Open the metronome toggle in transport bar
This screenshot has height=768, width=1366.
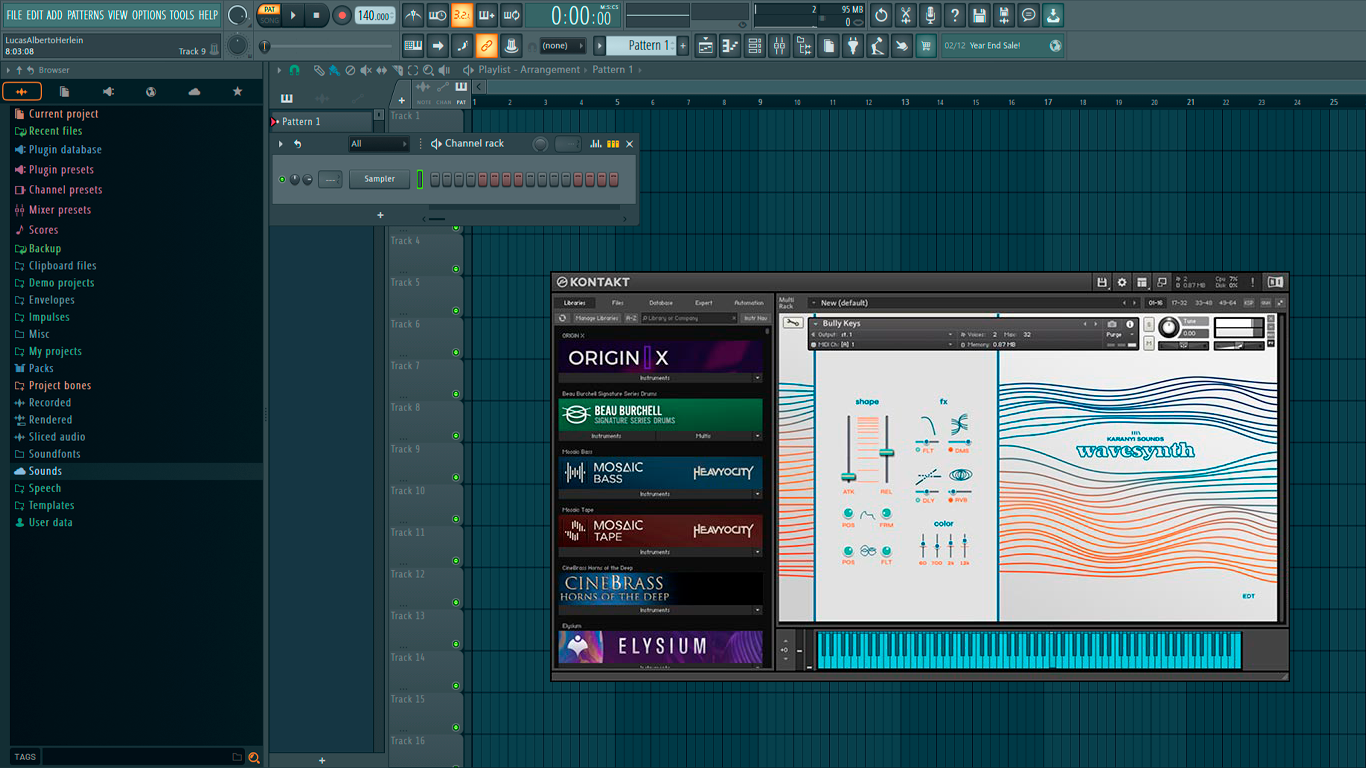point(412,15)
